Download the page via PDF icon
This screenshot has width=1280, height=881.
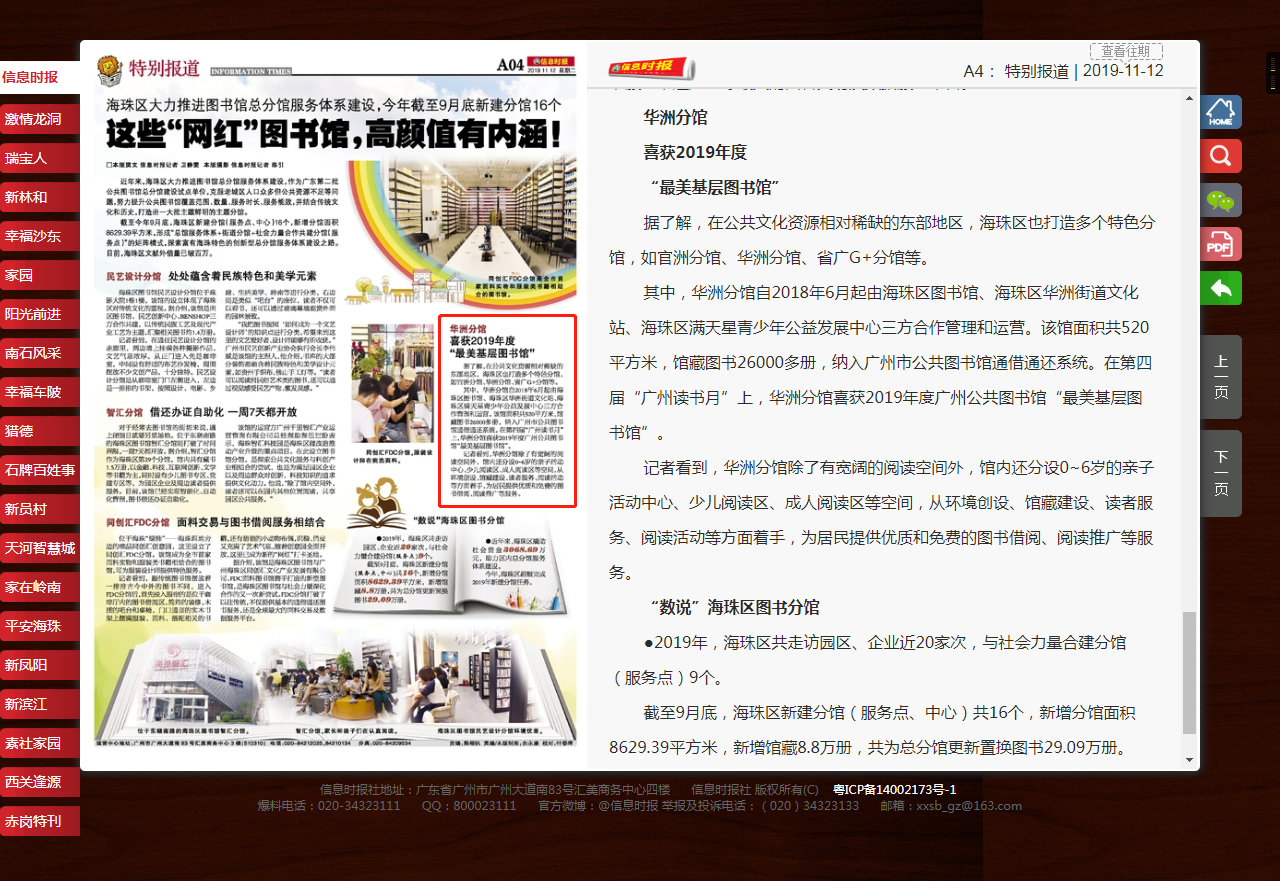[x=1221, y=244]
